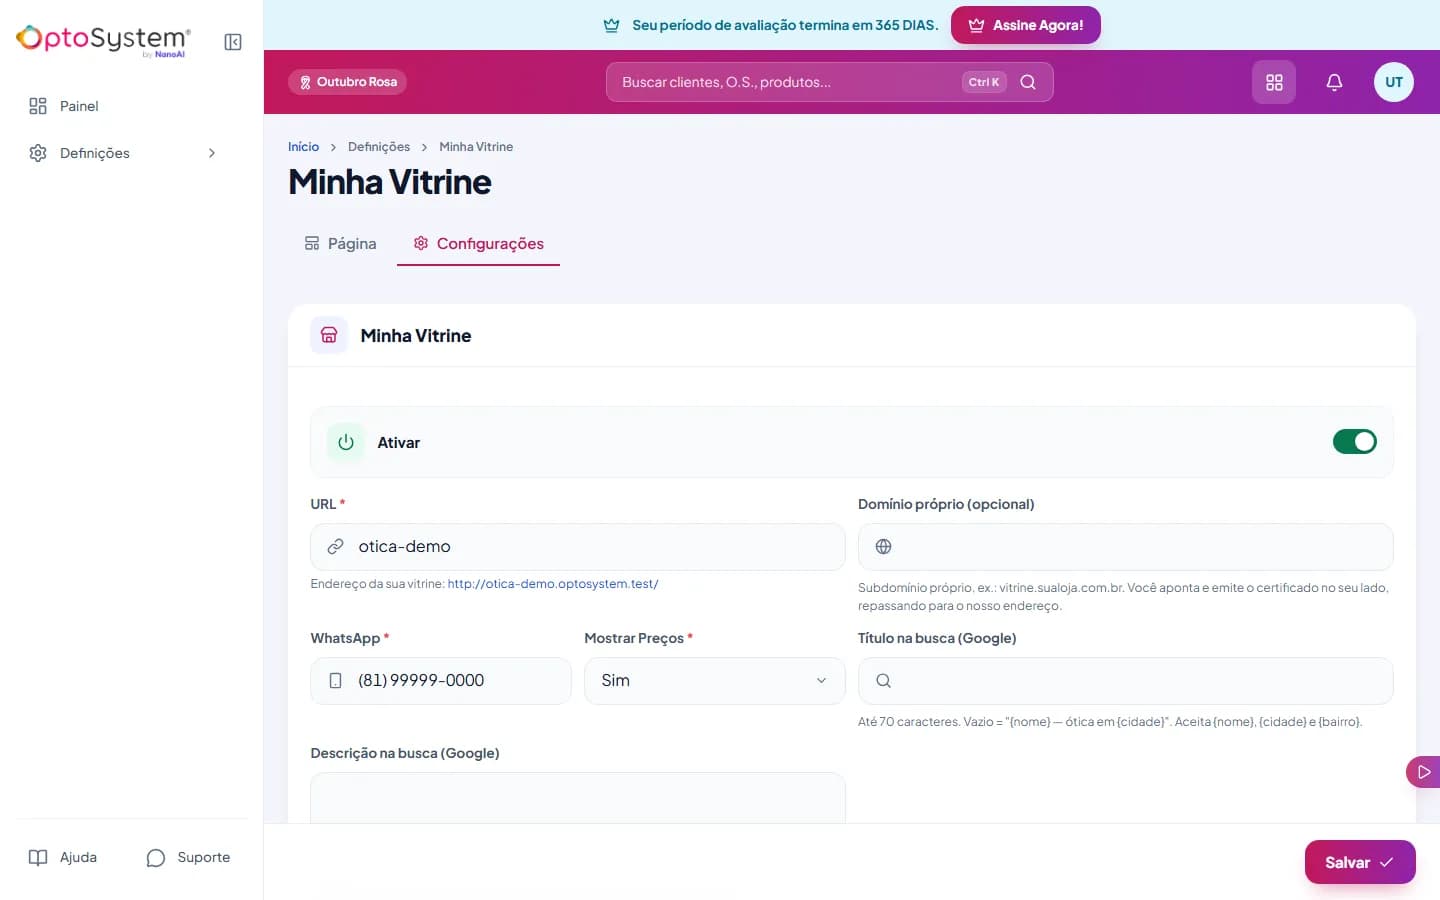Switch to the Página tab

(341, 244)
